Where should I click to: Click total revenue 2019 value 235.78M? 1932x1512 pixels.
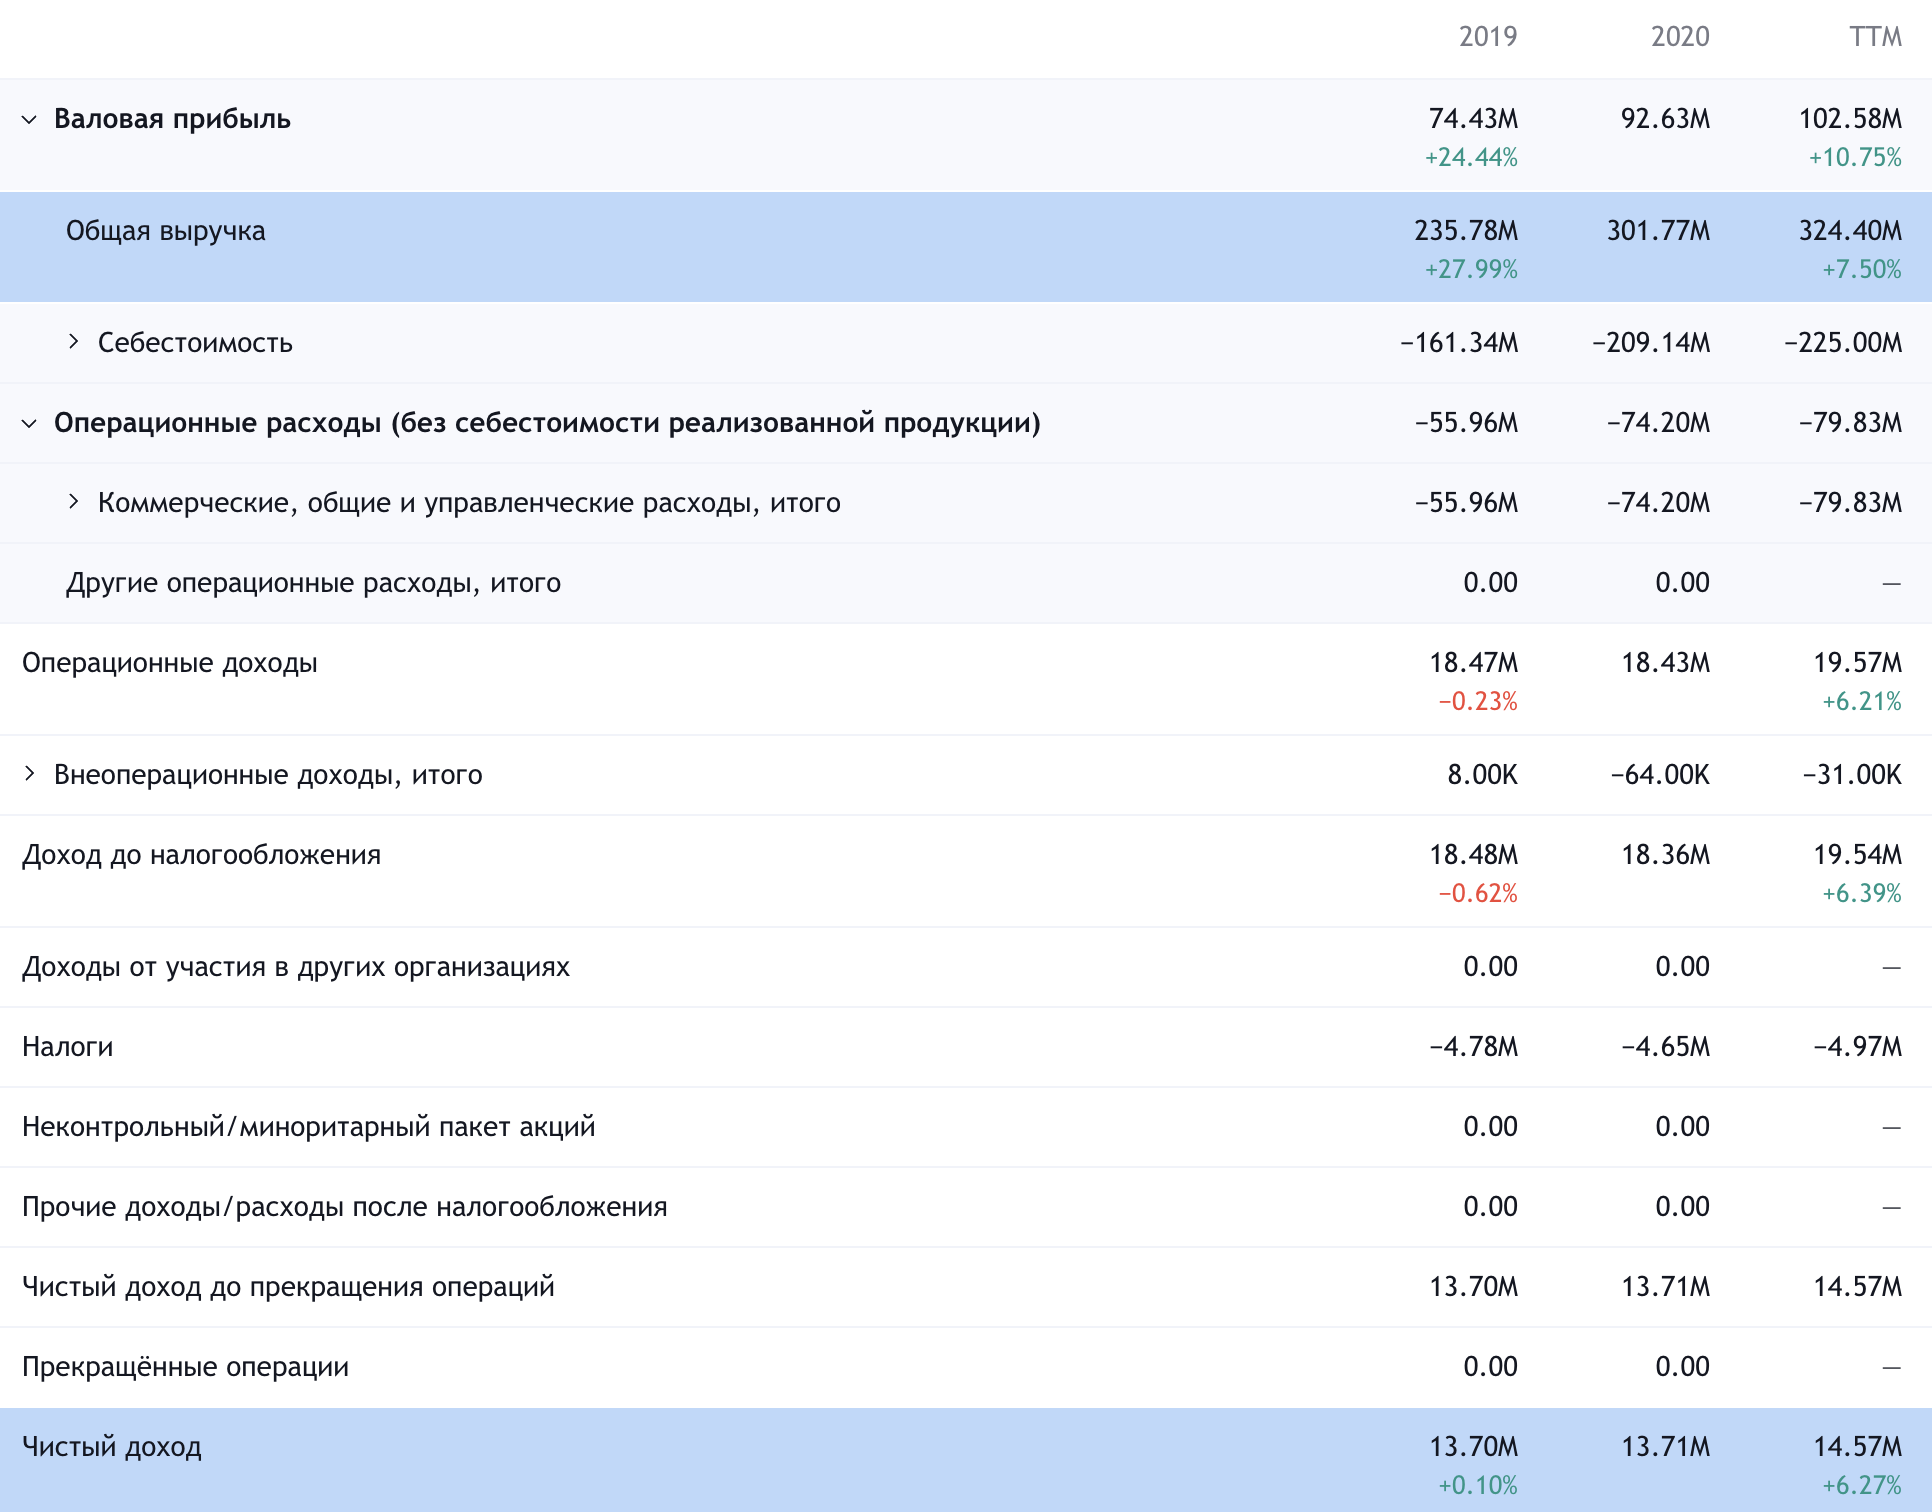click(1466, 231)
